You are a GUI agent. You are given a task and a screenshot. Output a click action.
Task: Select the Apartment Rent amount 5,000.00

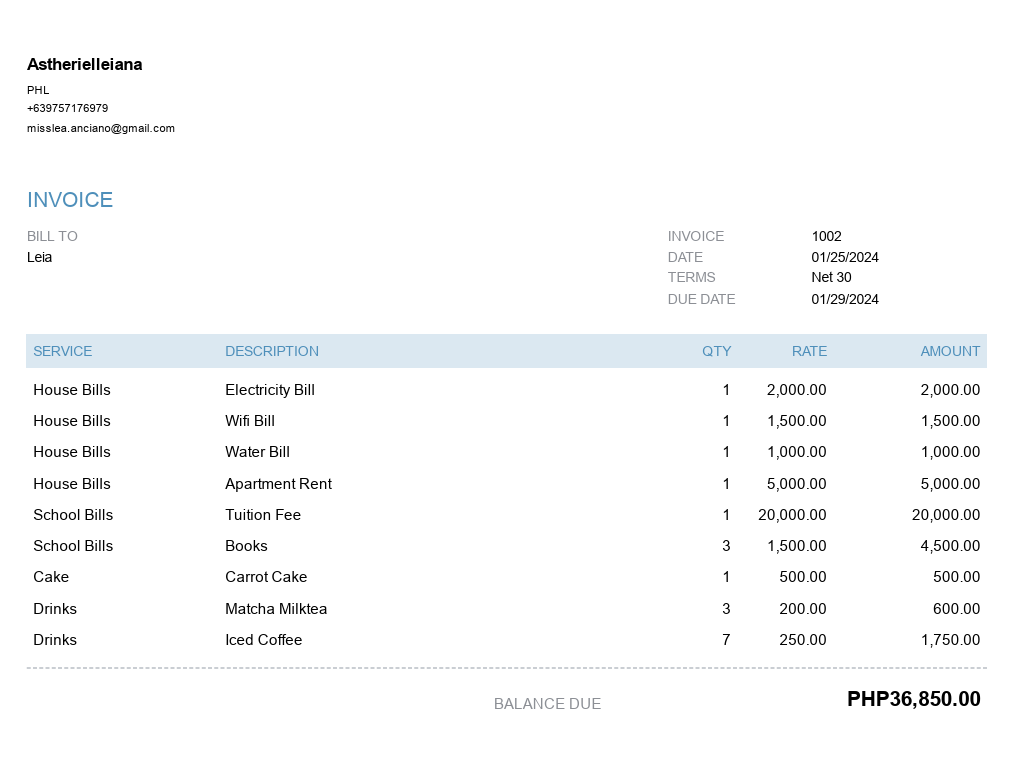950,483
